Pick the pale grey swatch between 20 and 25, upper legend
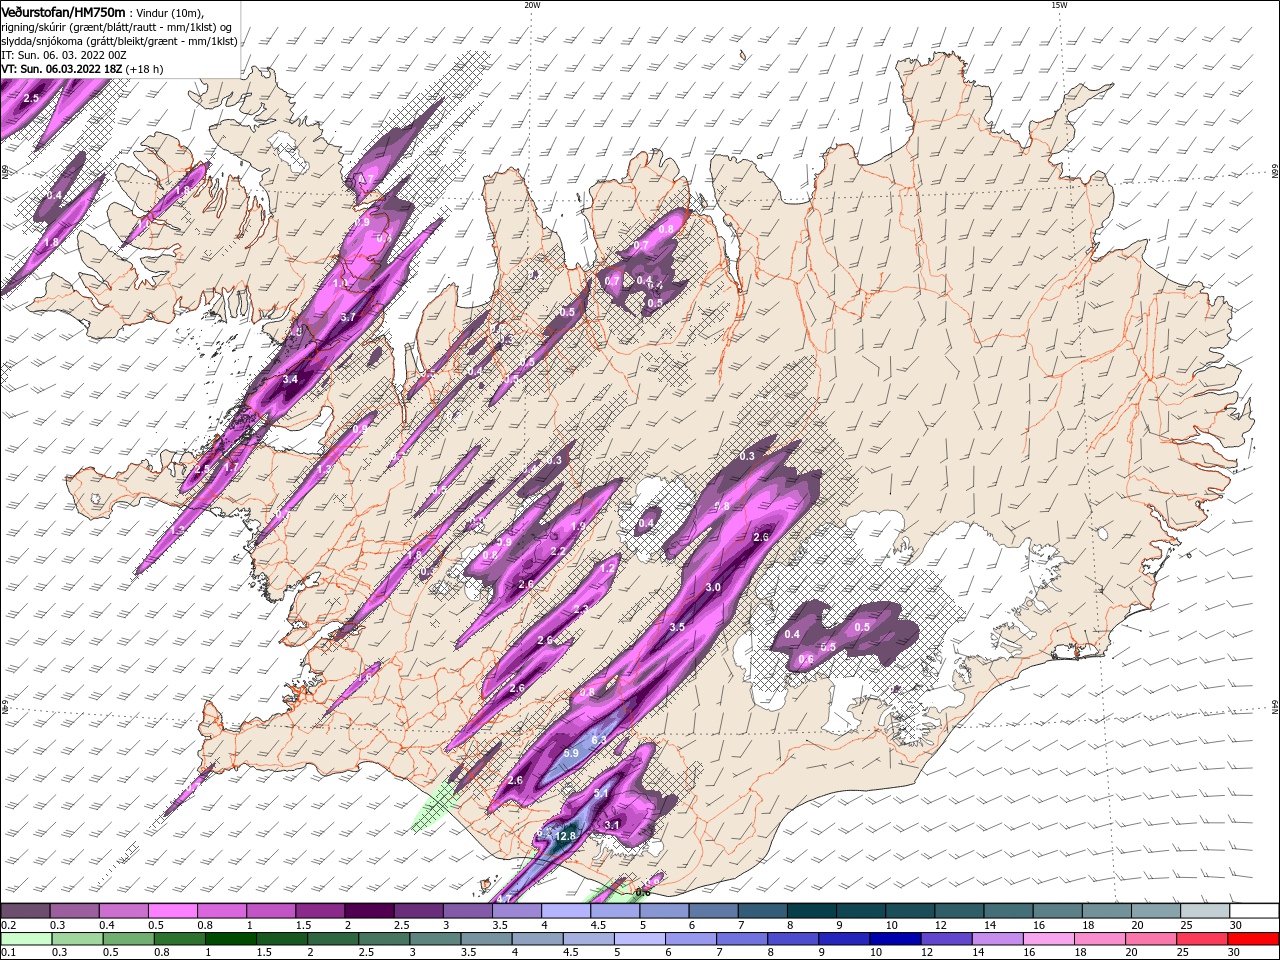1280x960 pixels. [x=1155, y=911]
